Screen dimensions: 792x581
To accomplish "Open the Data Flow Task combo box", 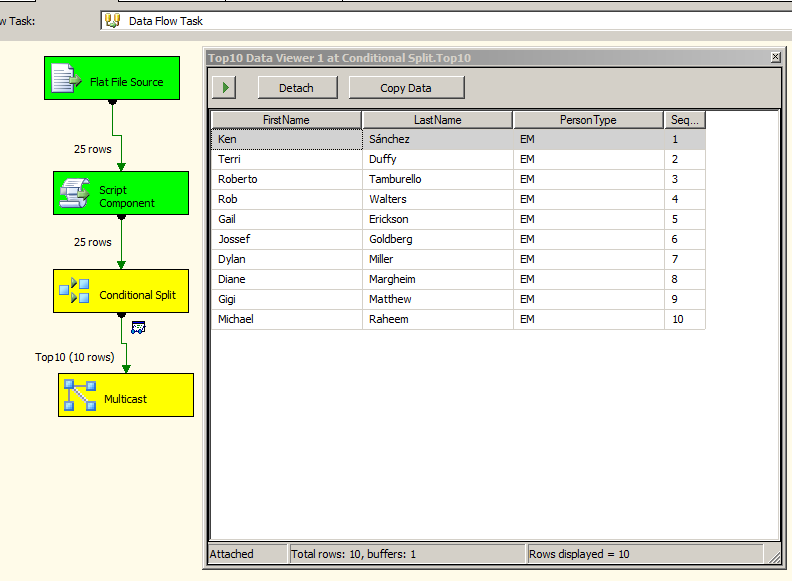I will point(446,21).
